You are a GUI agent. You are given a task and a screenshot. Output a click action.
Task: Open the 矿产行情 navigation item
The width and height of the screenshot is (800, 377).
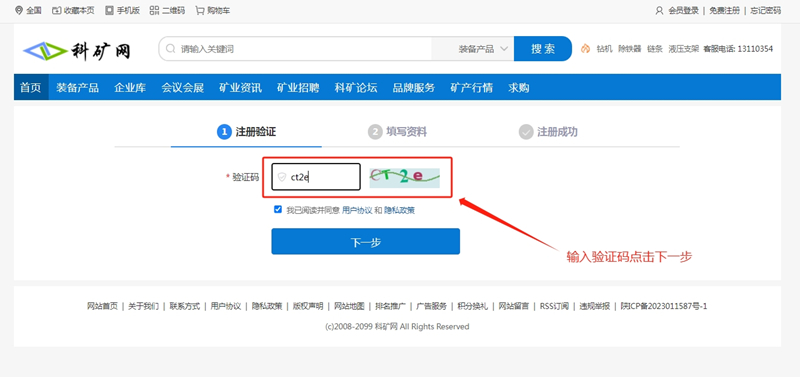click(x=471, y=87)
